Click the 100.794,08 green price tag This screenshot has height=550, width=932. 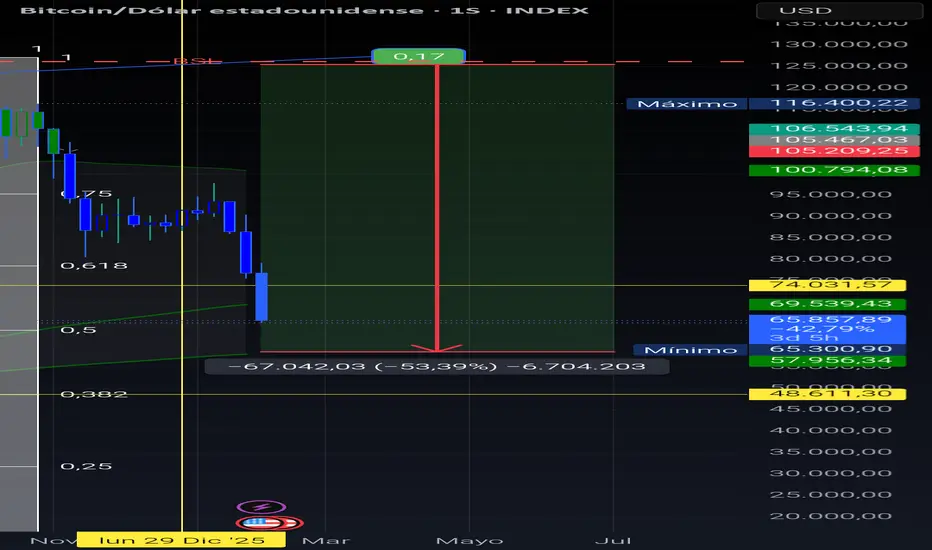pyautogui.click(x=835, y=170)
